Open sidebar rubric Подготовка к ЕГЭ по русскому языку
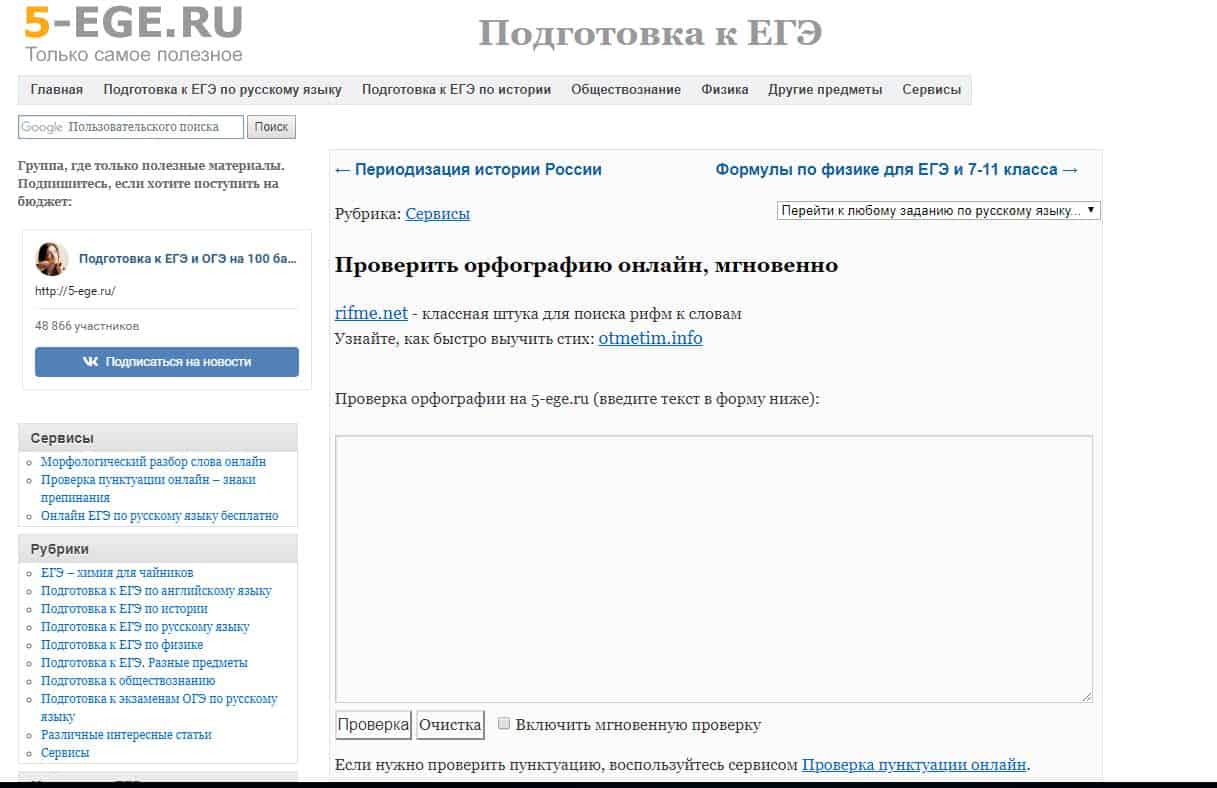This screenshot has width=1217, height=788. pyautogui.click(x=145, y=627)
